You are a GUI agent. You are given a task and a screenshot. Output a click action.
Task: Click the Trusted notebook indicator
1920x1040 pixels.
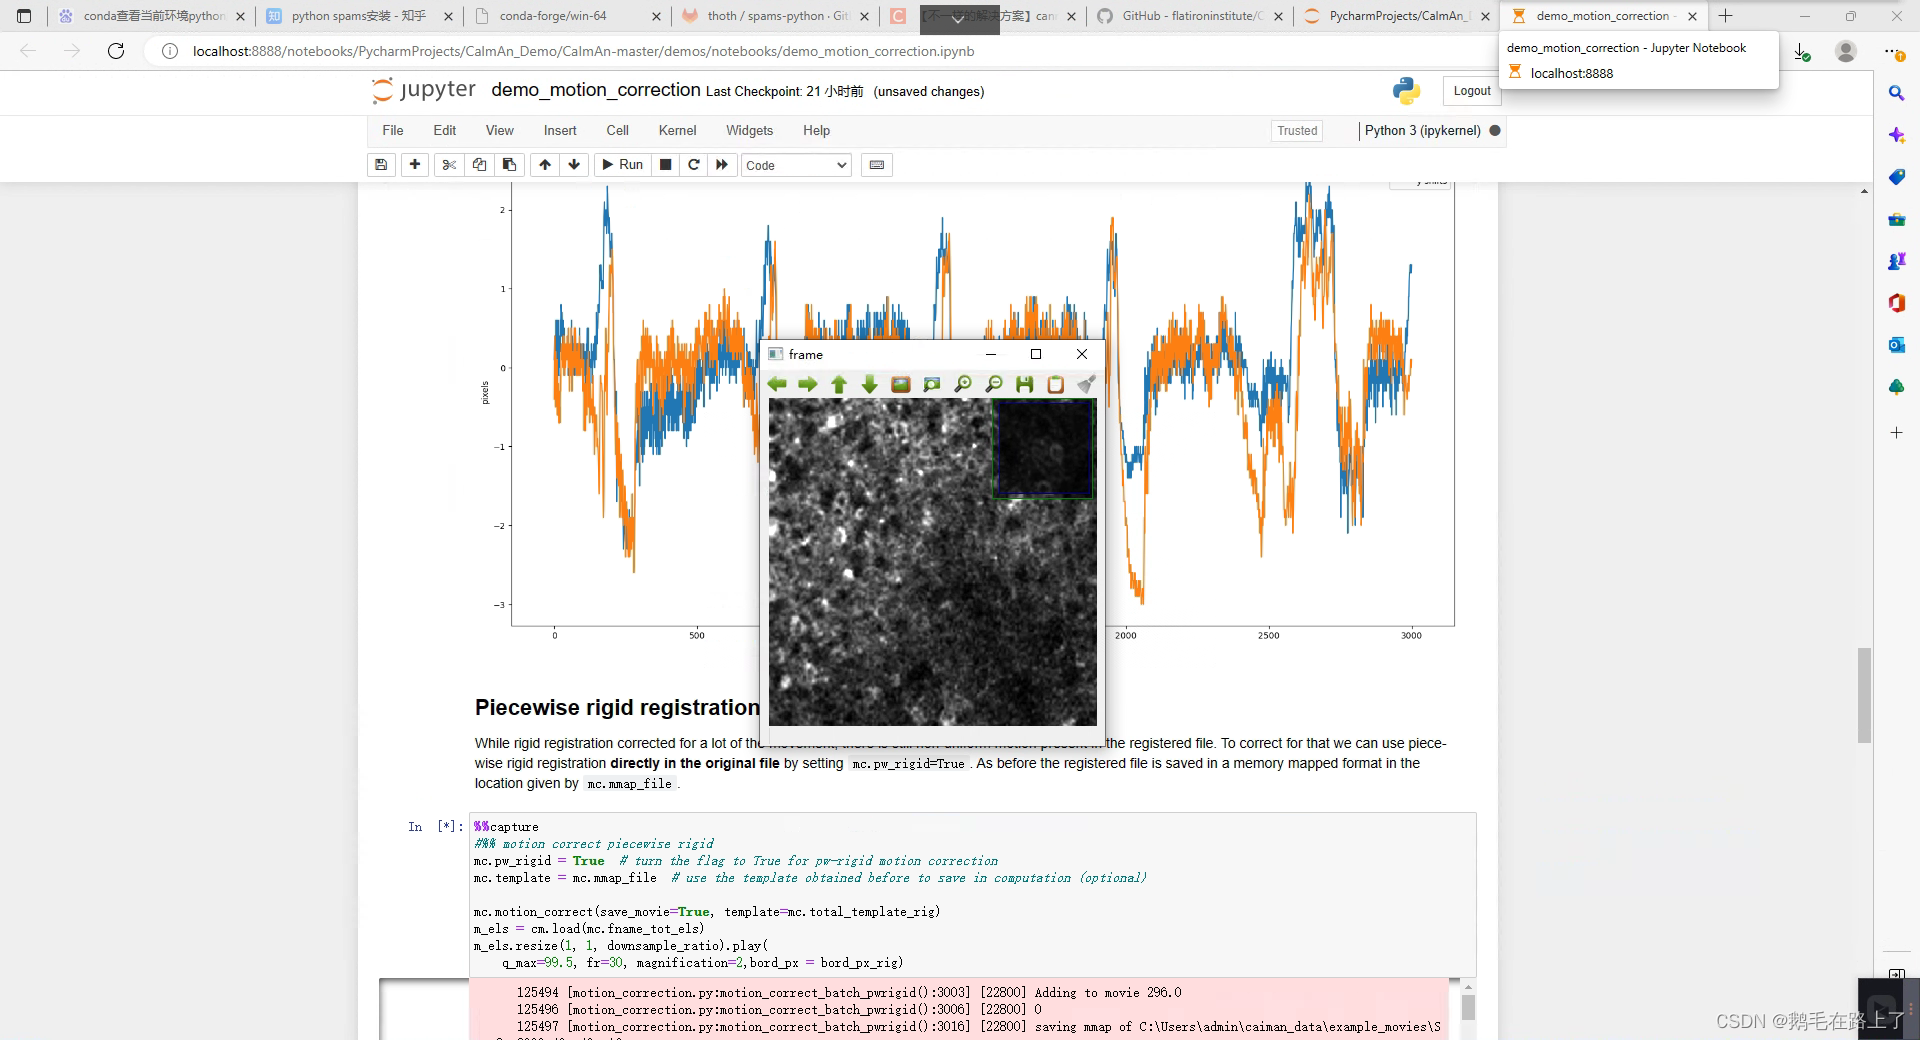(1297, 131)
